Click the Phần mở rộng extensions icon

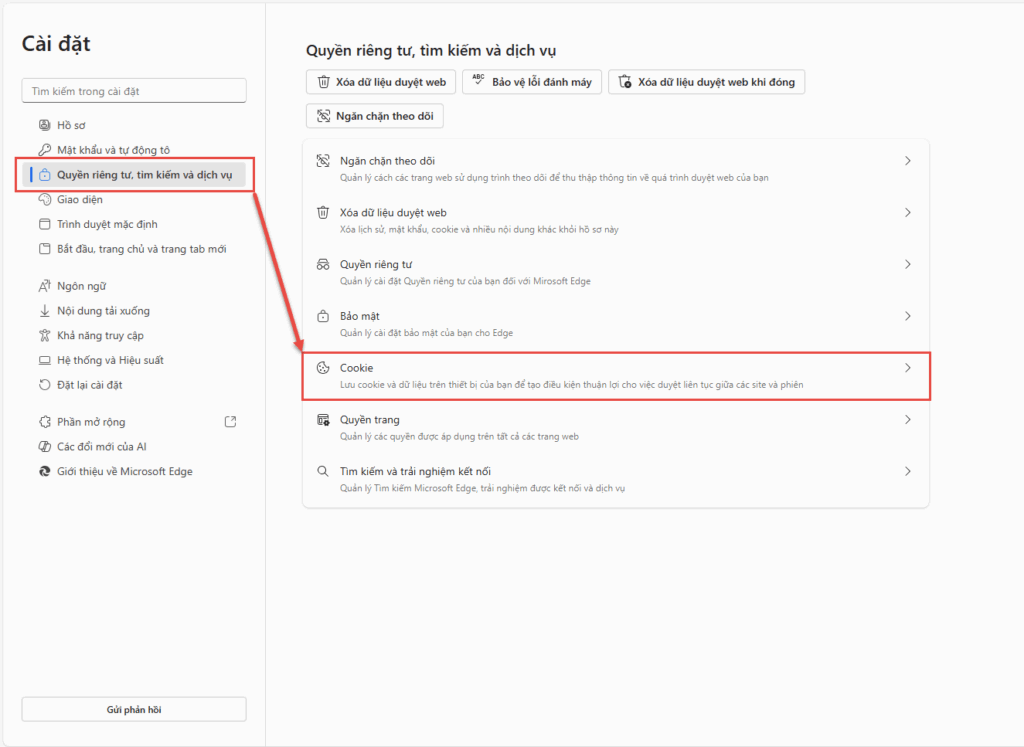pyautogui.click(x=44, y=422)
